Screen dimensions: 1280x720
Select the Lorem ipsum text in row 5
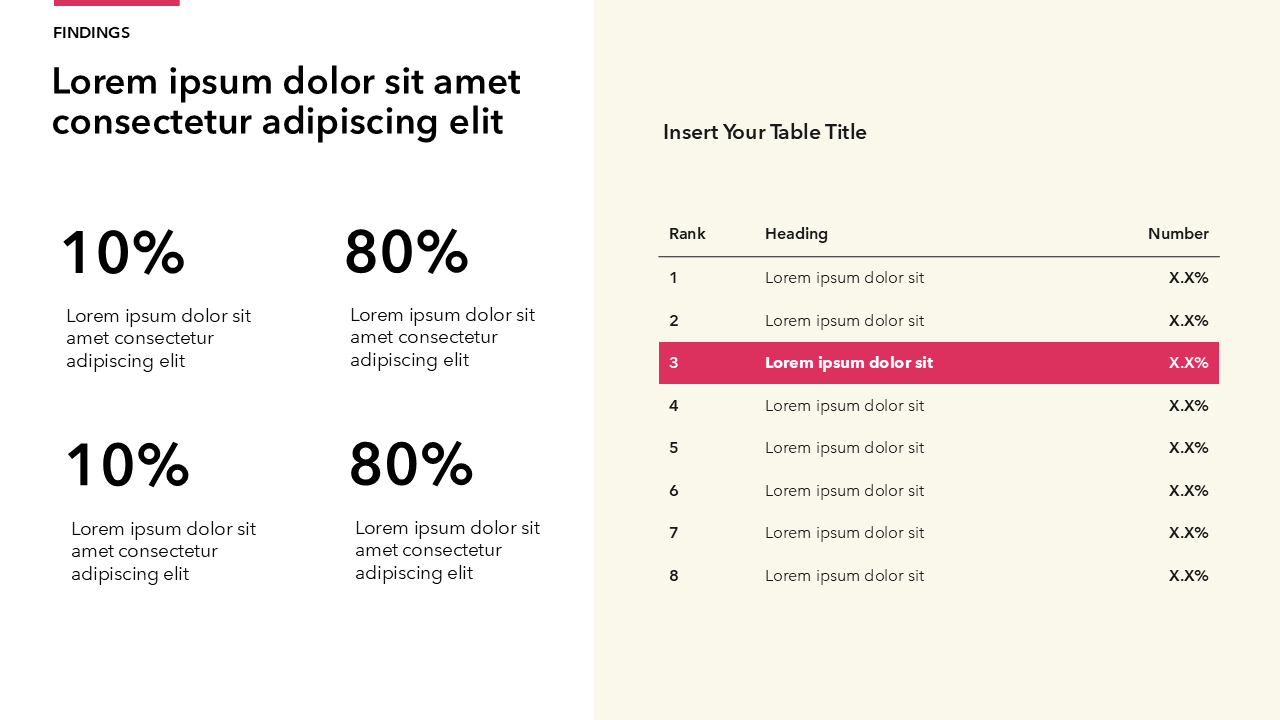tap(844, 448)
